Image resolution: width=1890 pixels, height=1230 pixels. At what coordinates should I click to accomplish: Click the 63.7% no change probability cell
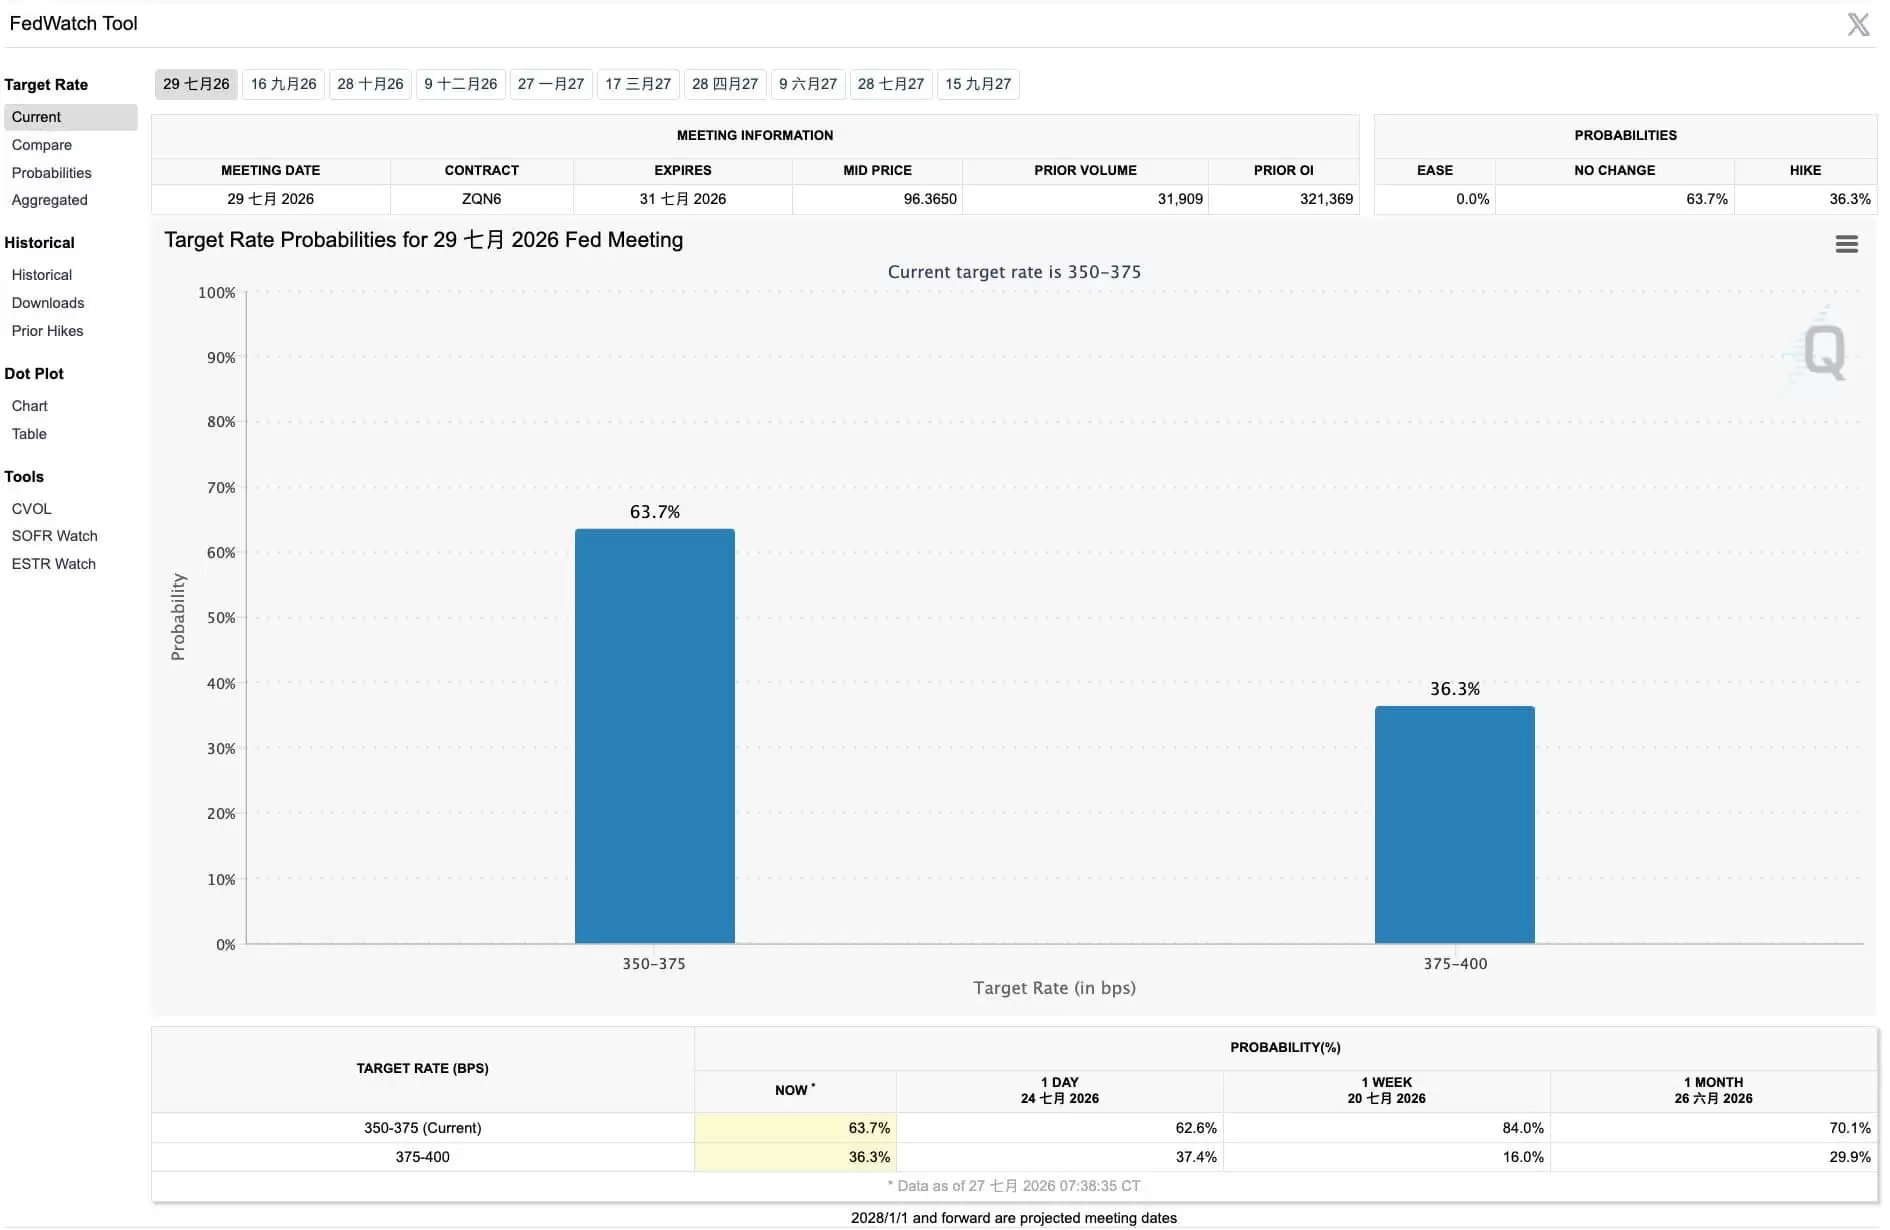tap(1615, 199)
